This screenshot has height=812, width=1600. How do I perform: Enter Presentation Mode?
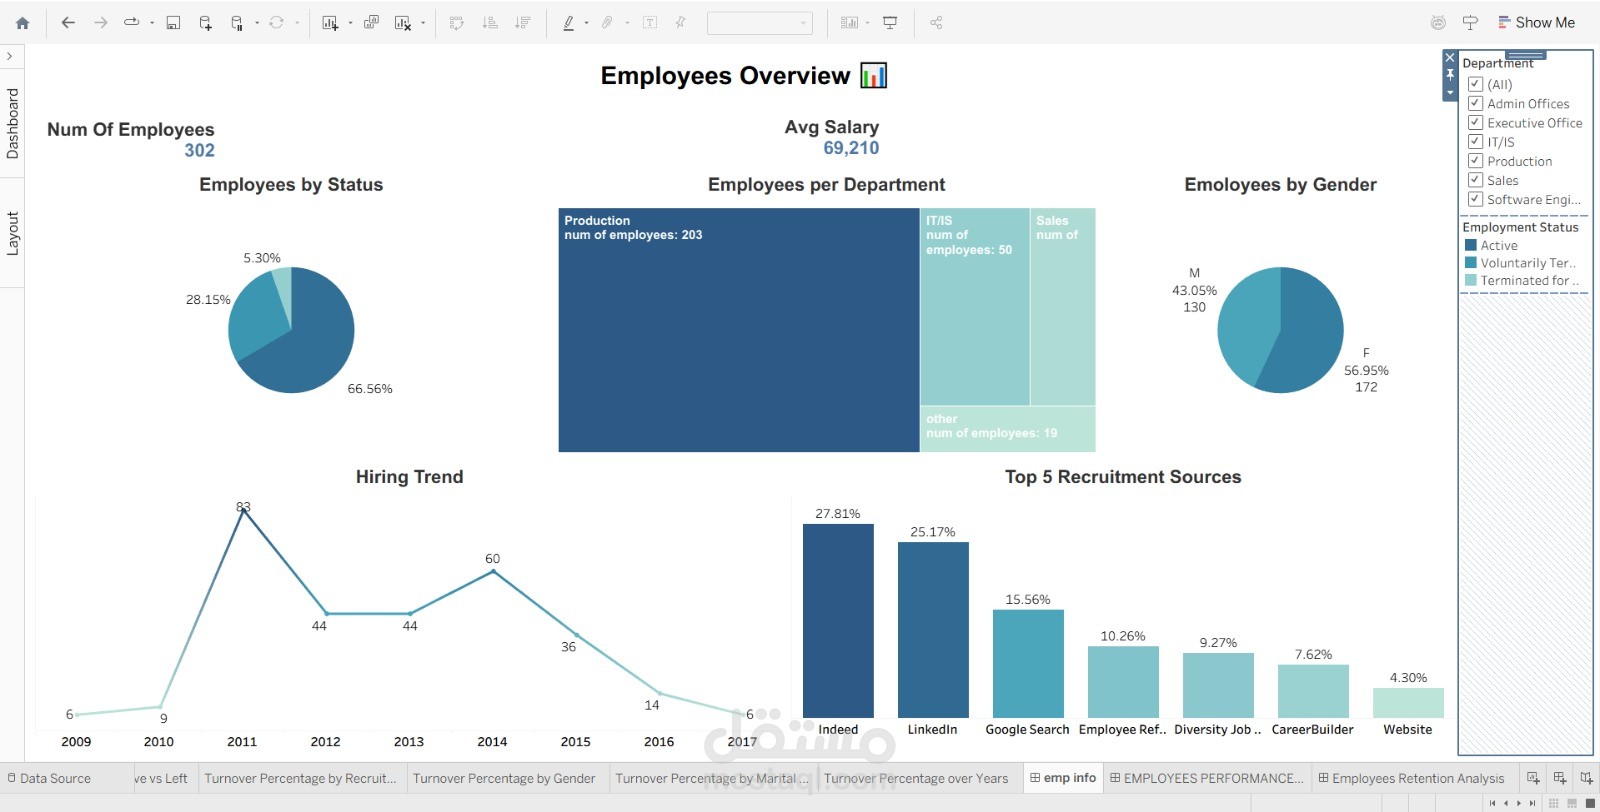(x=890, y=22)
